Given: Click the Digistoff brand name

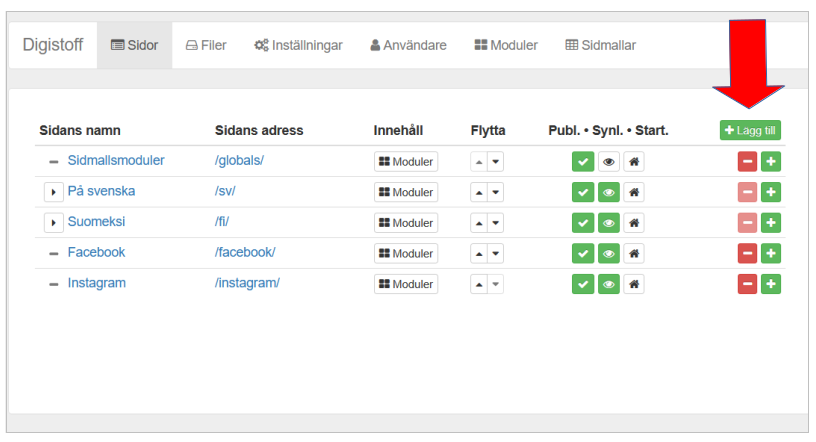Looking at the screenshot, I should click(53, 45).
